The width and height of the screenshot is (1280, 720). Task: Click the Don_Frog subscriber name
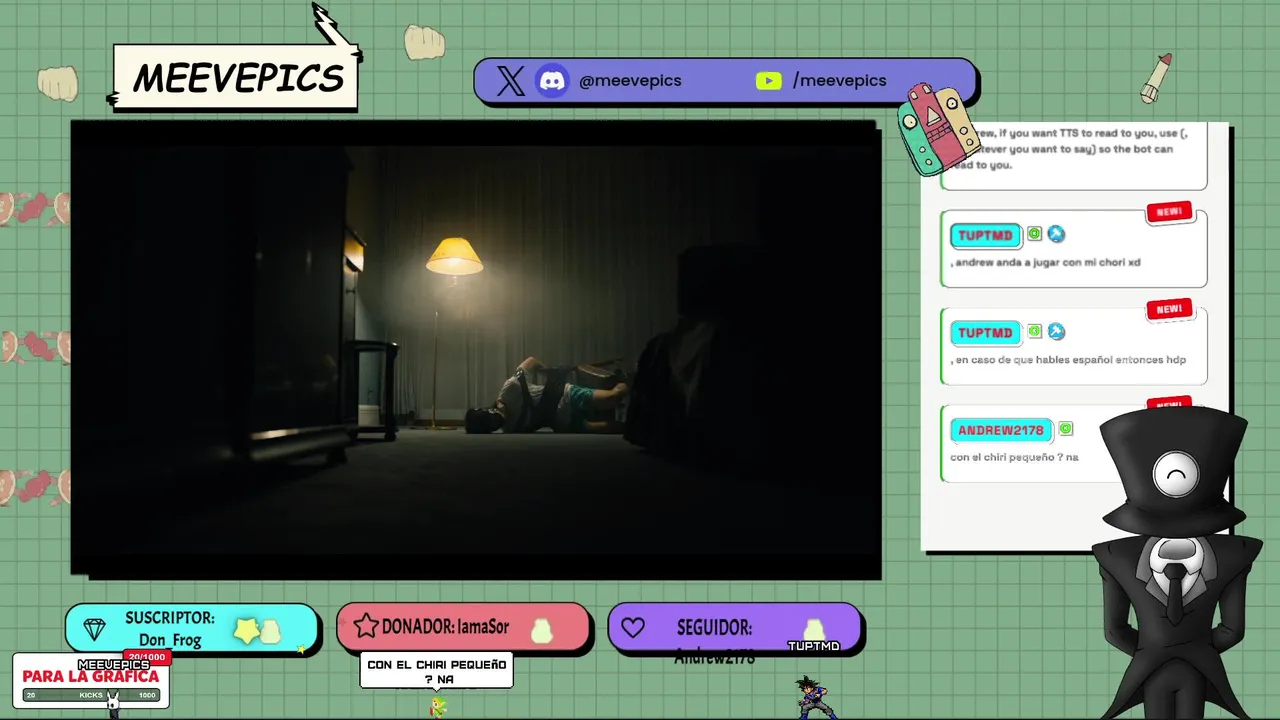click(x=170, y=640)
